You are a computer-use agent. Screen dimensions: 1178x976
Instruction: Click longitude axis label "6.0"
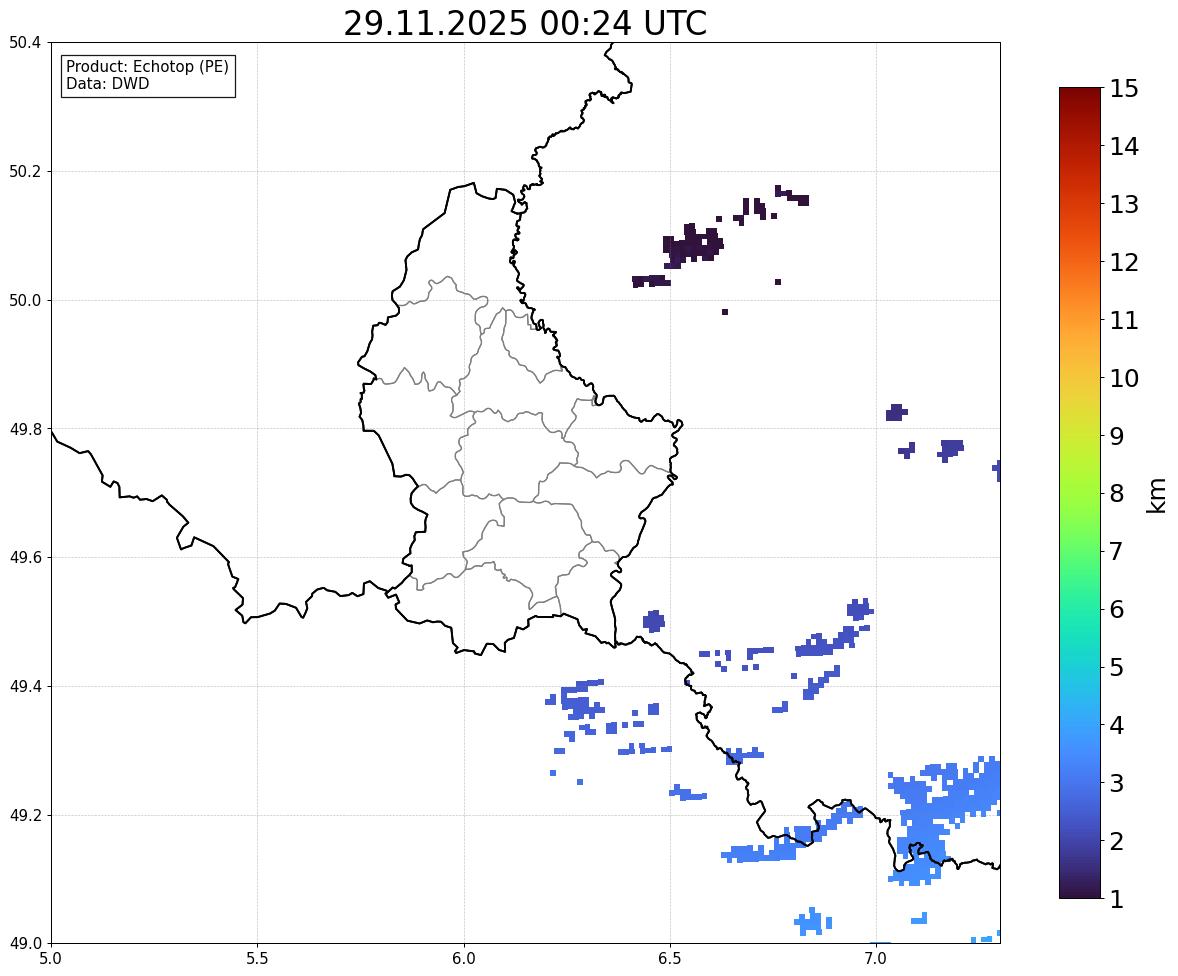pos(464,958)
